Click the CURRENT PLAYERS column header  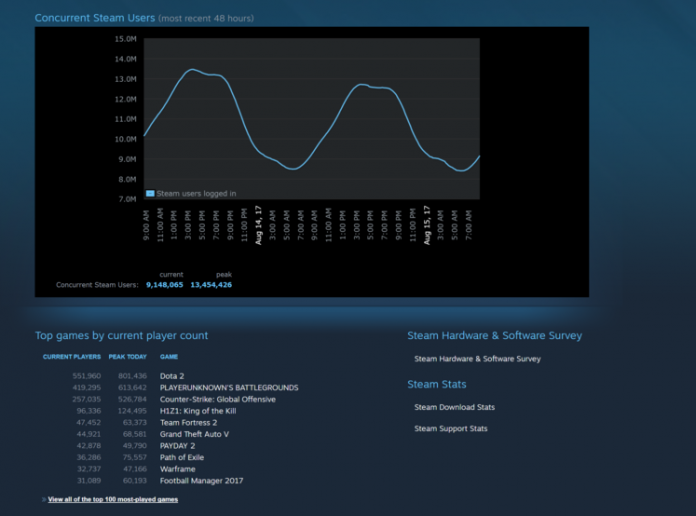click(x=71, y=357)
